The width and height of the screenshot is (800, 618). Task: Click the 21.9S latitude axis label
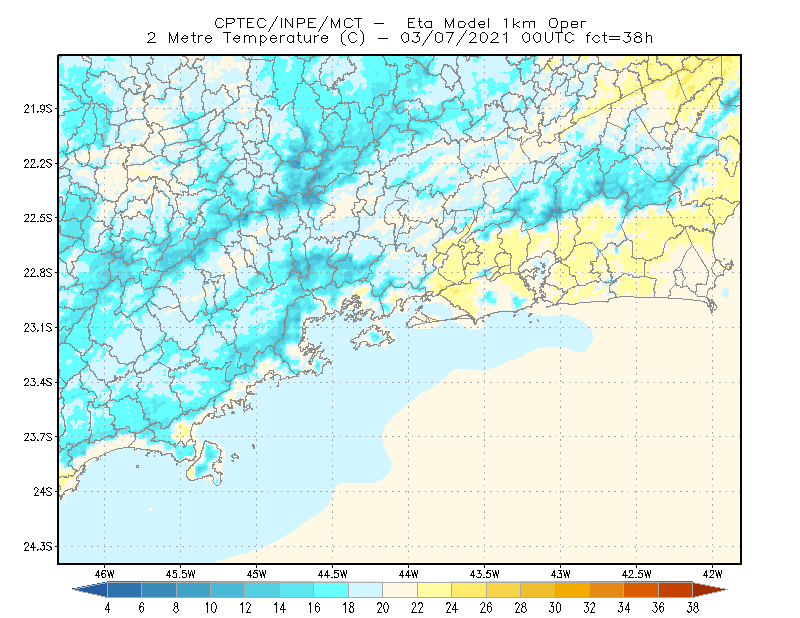point(38,109)
